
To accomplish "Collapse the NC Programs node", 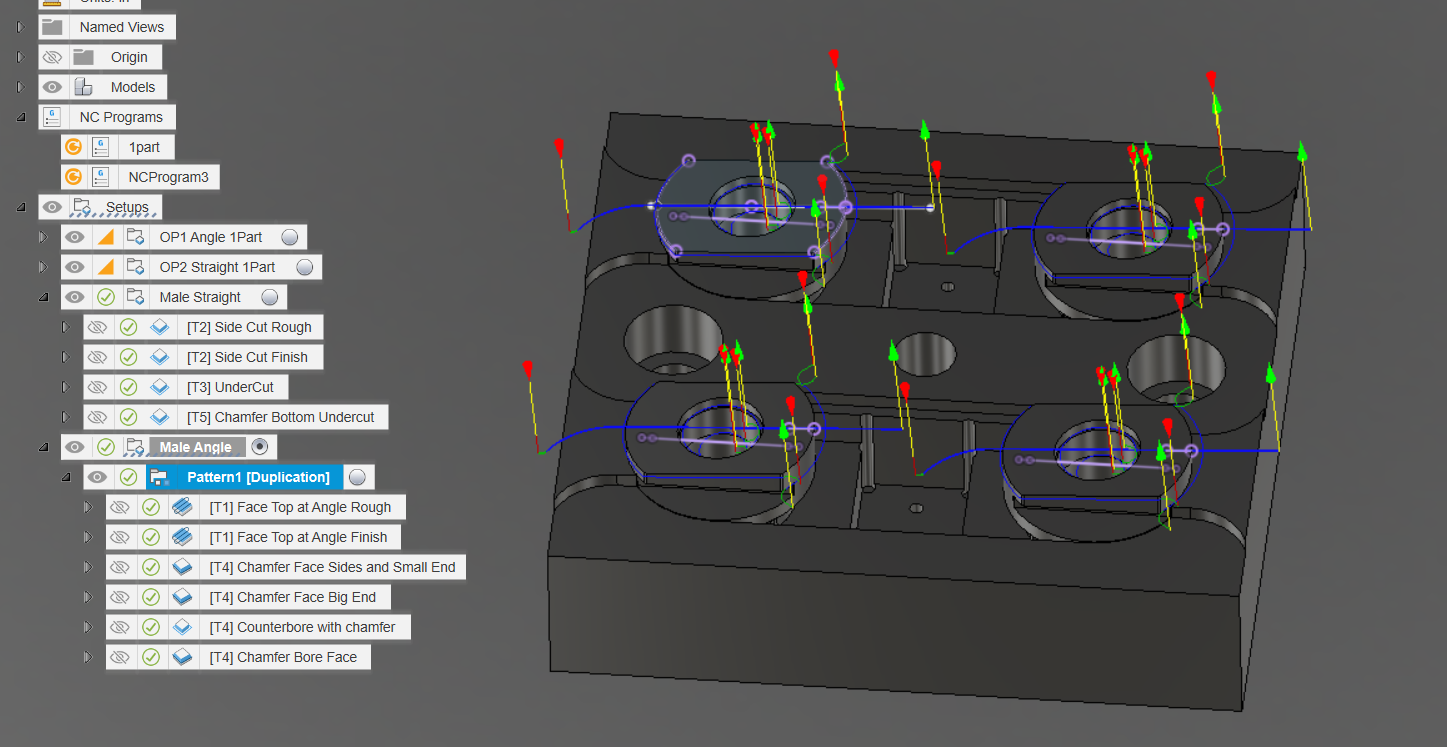I will point(20,117).
